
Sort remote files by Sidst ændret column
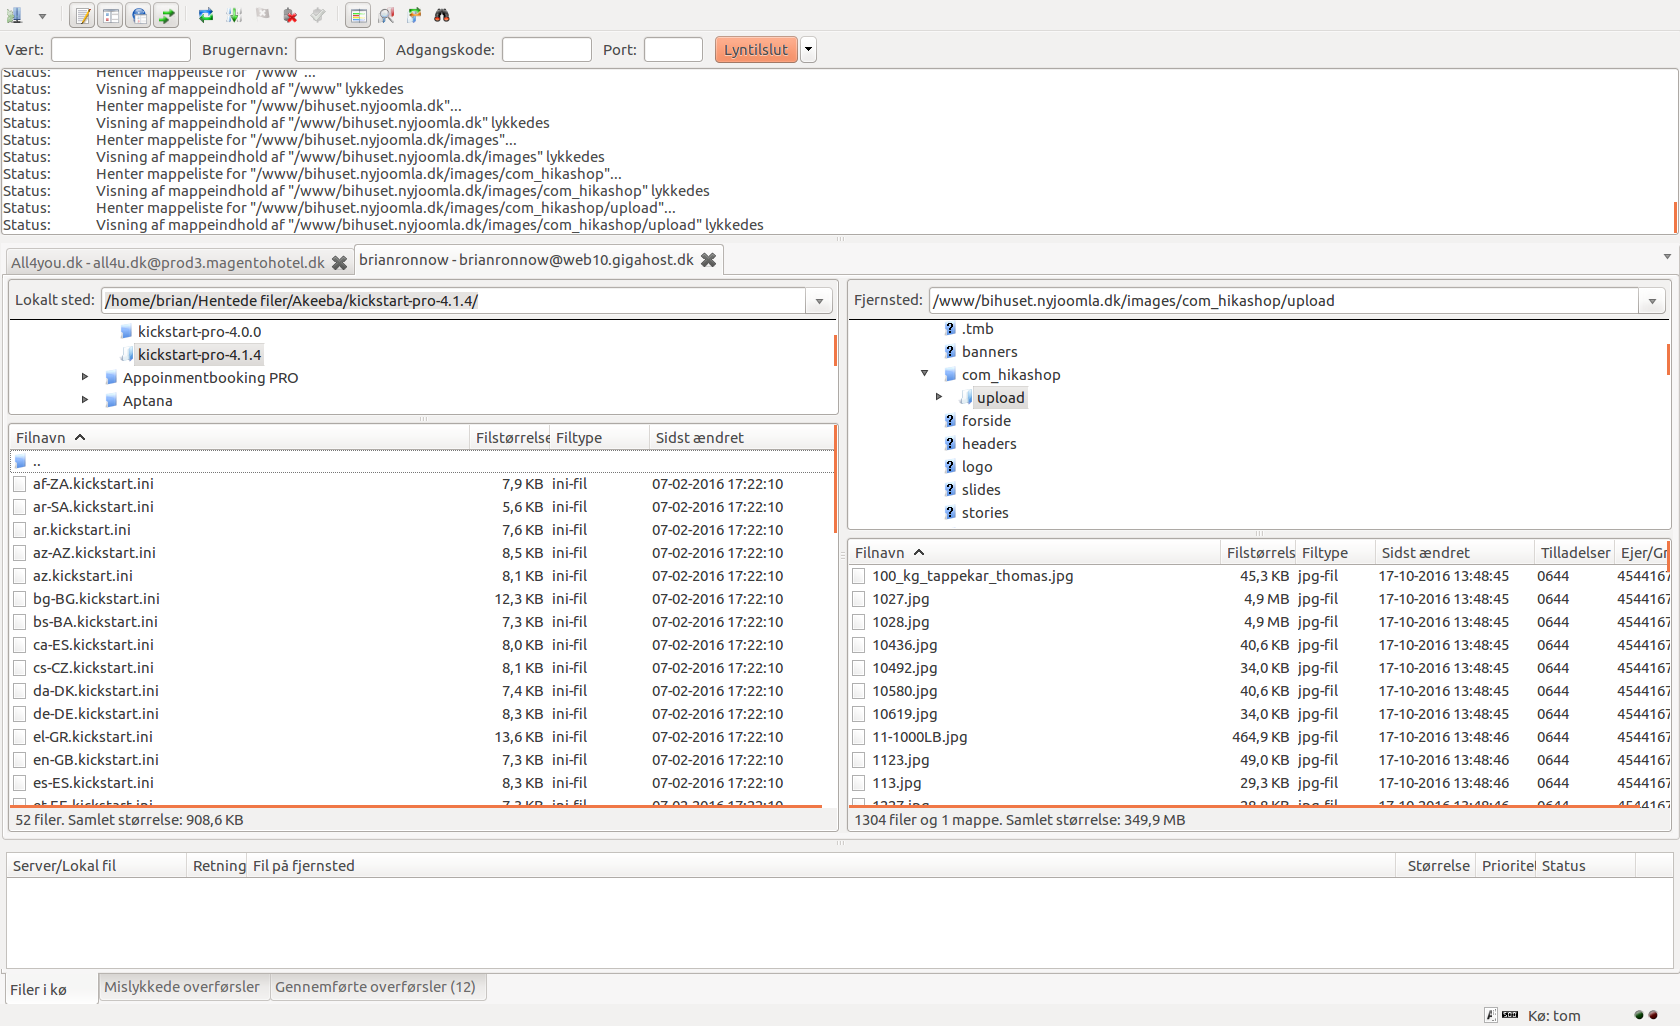[x=1425, y=553]
